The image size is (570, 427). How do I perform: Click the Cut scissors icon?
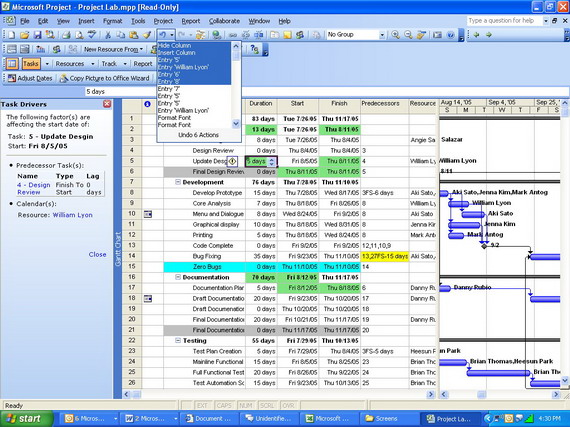point(108,35)
